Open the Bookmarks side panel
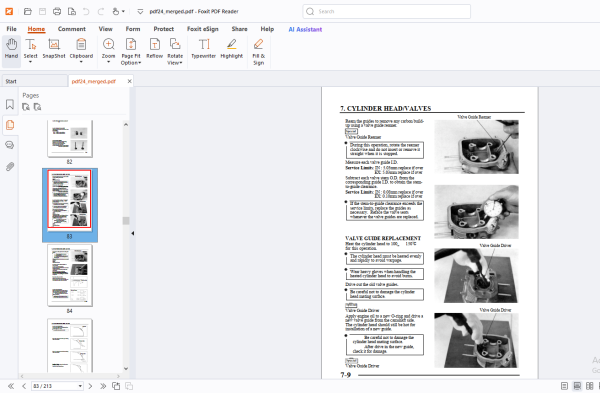 (x=10, y=104)
